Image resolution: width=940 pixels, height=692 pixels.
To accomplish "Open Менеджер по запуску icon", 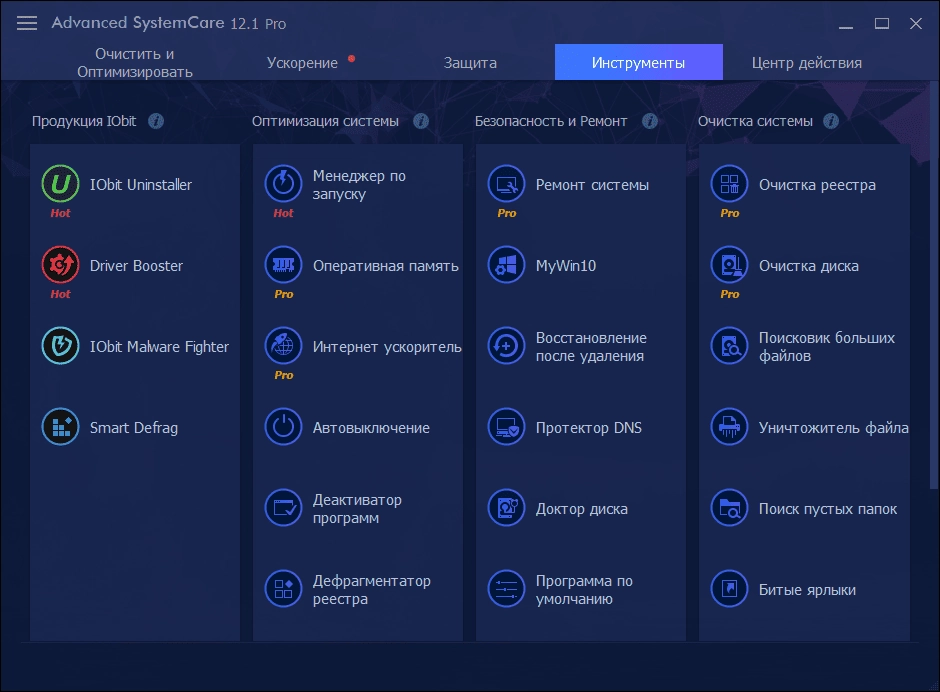I will click(284, 183).
